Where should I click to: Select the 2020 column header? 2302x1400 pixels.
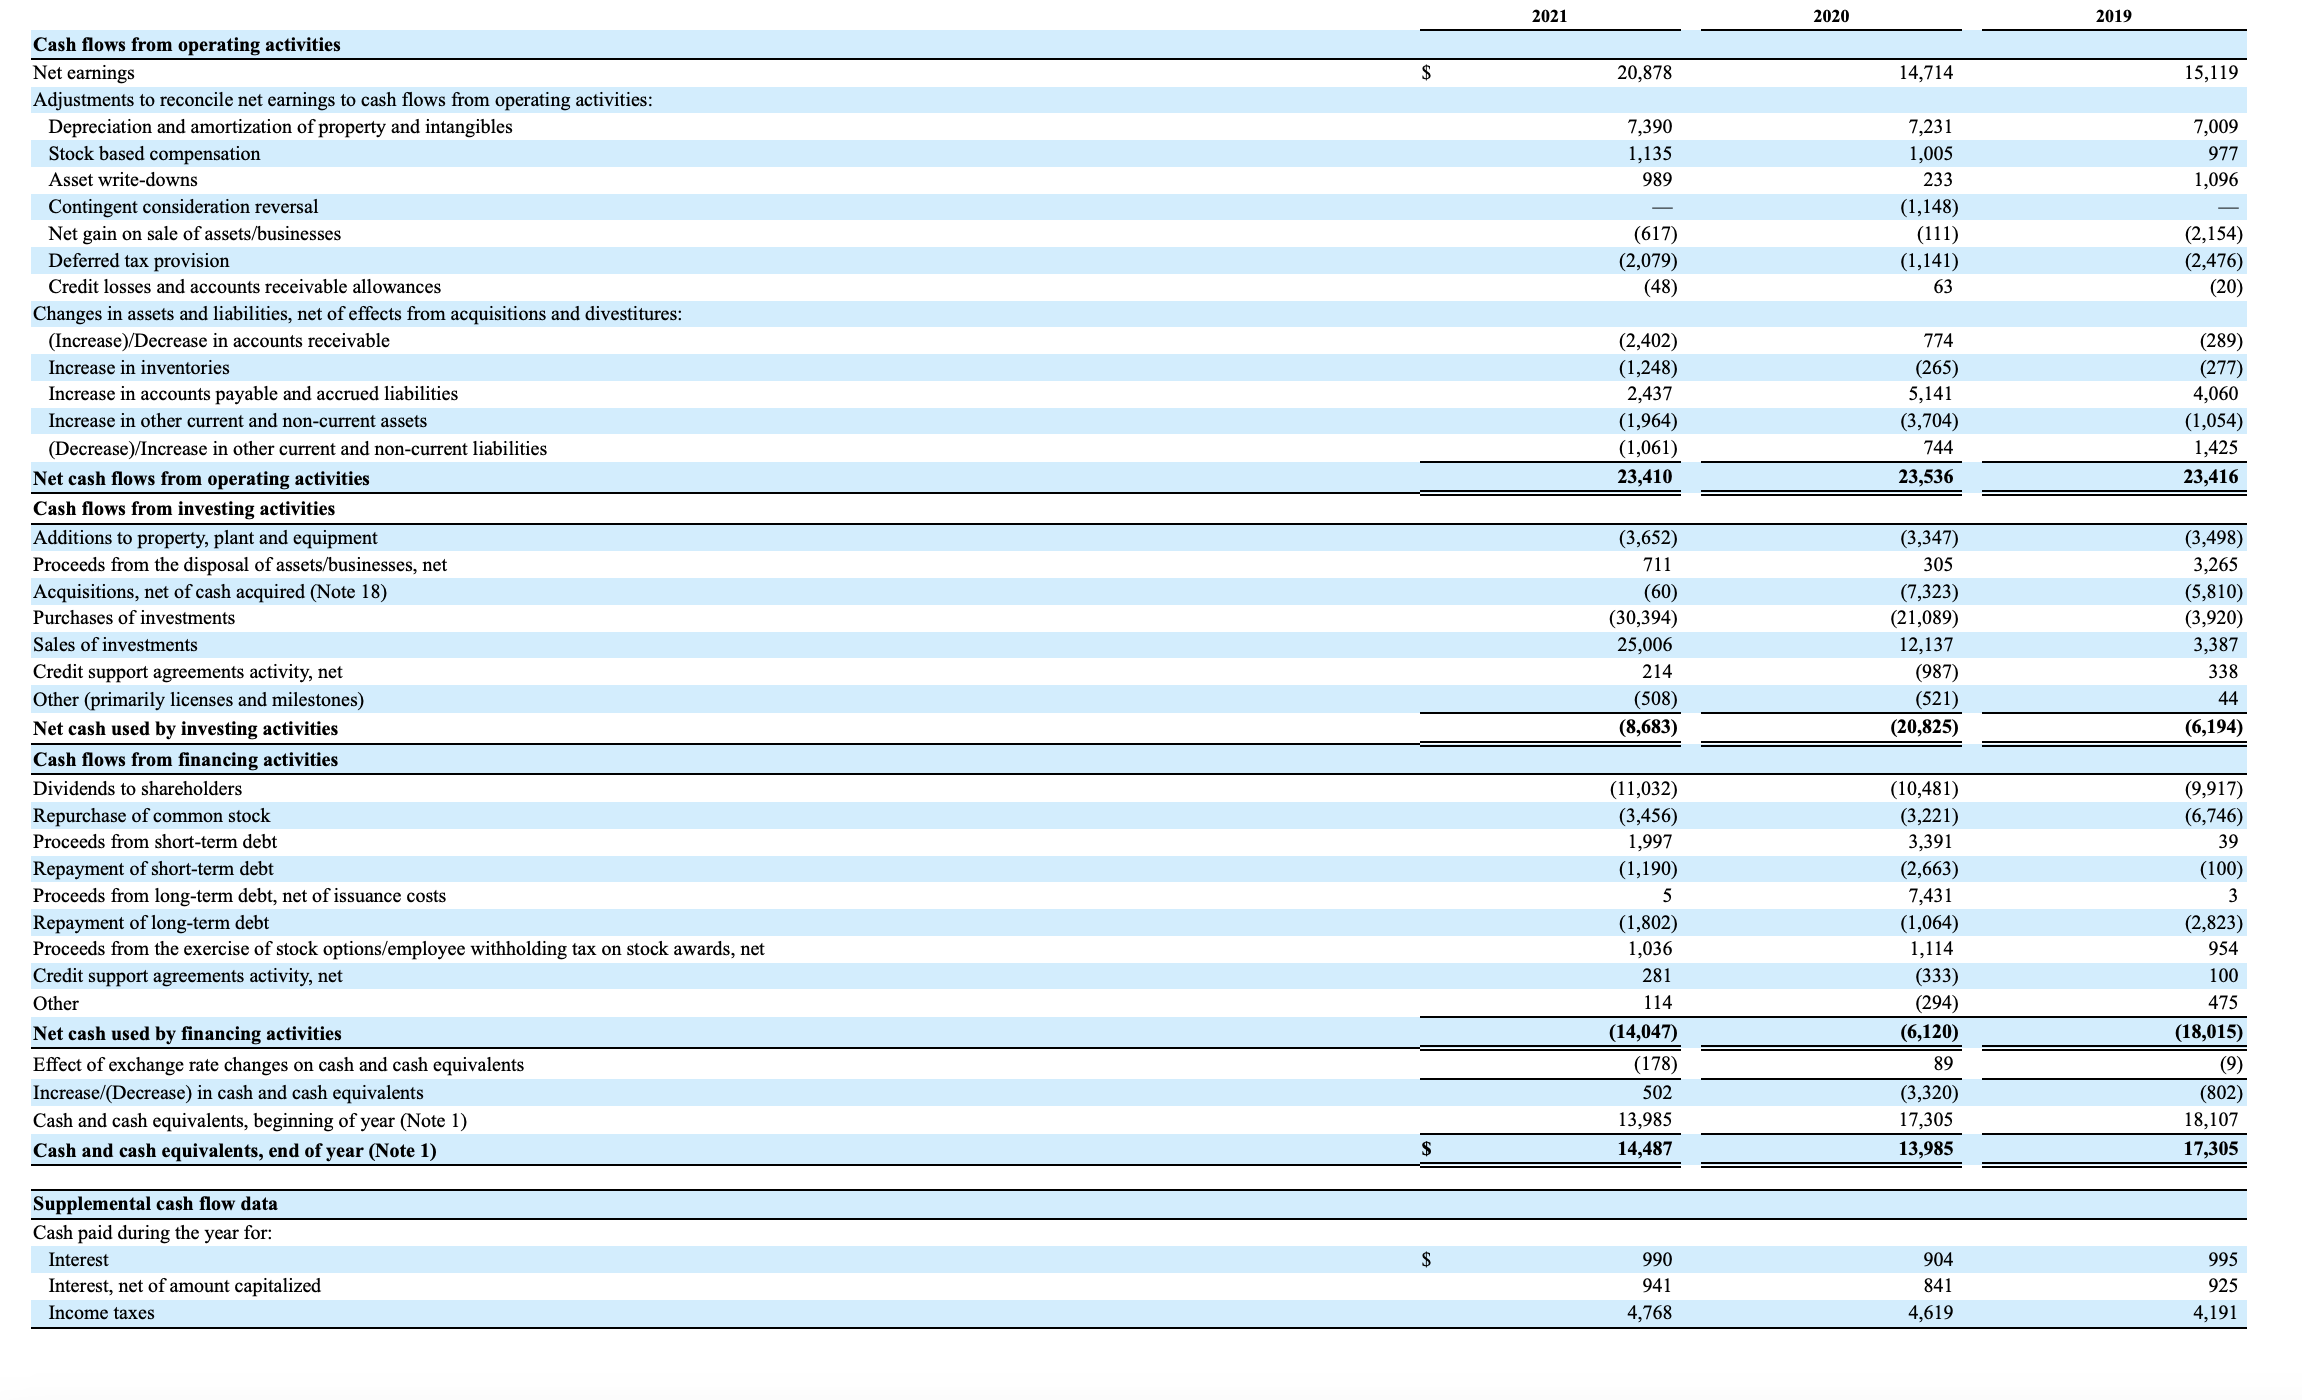(1831, 16)
